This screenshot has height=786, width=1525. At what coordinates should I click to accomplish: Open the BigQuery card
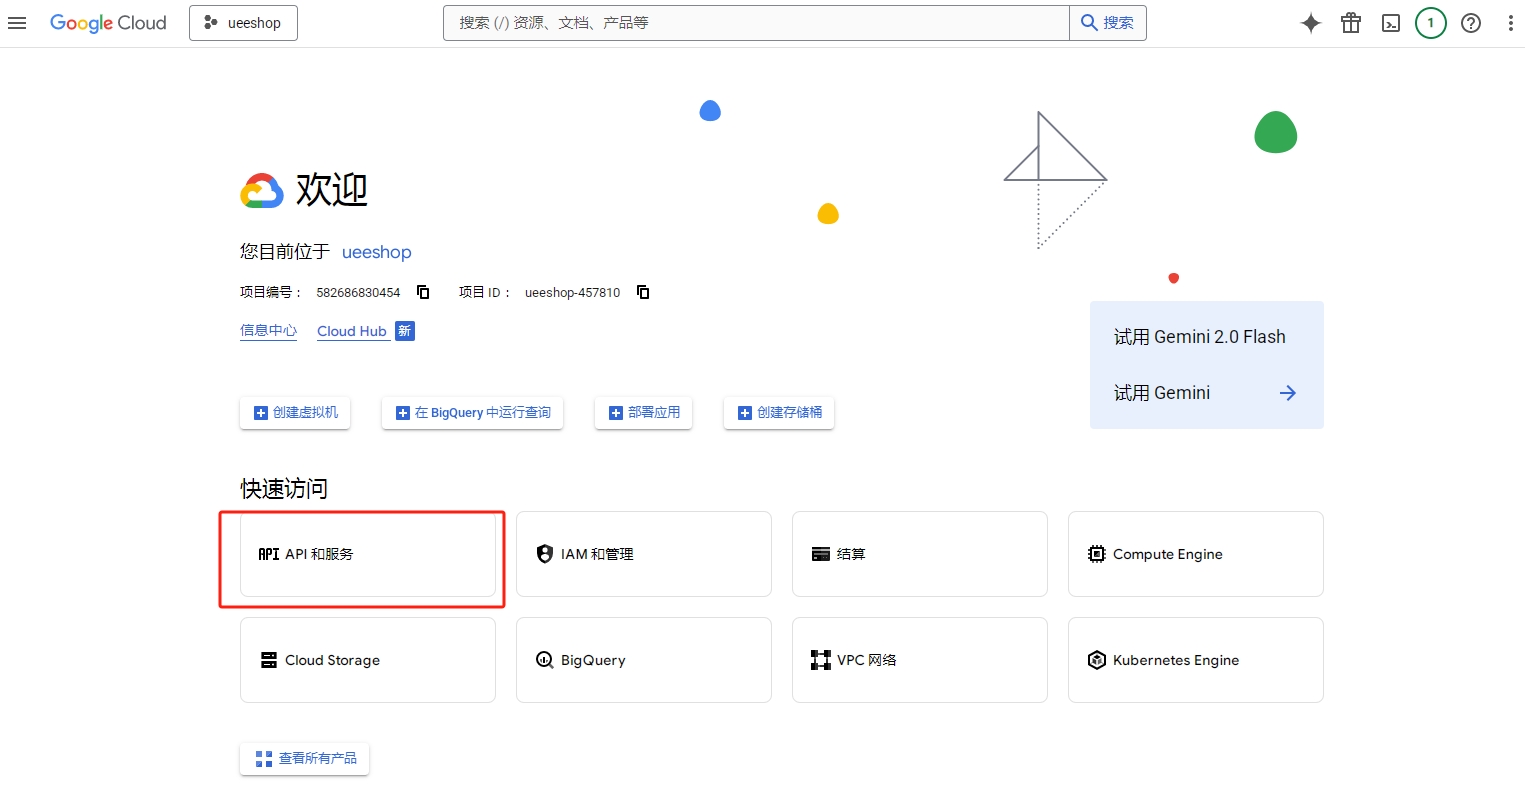tap(644, 660)
